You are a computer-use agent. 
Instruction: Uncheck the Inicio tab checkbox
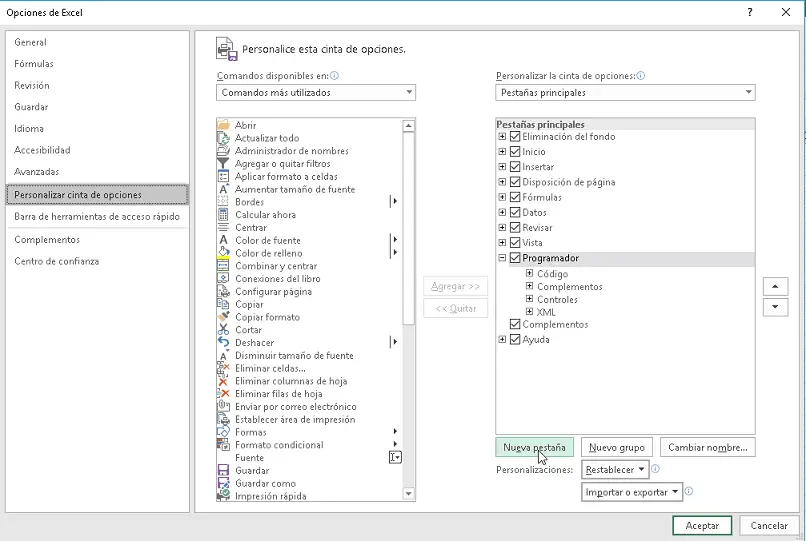point(515,152)
